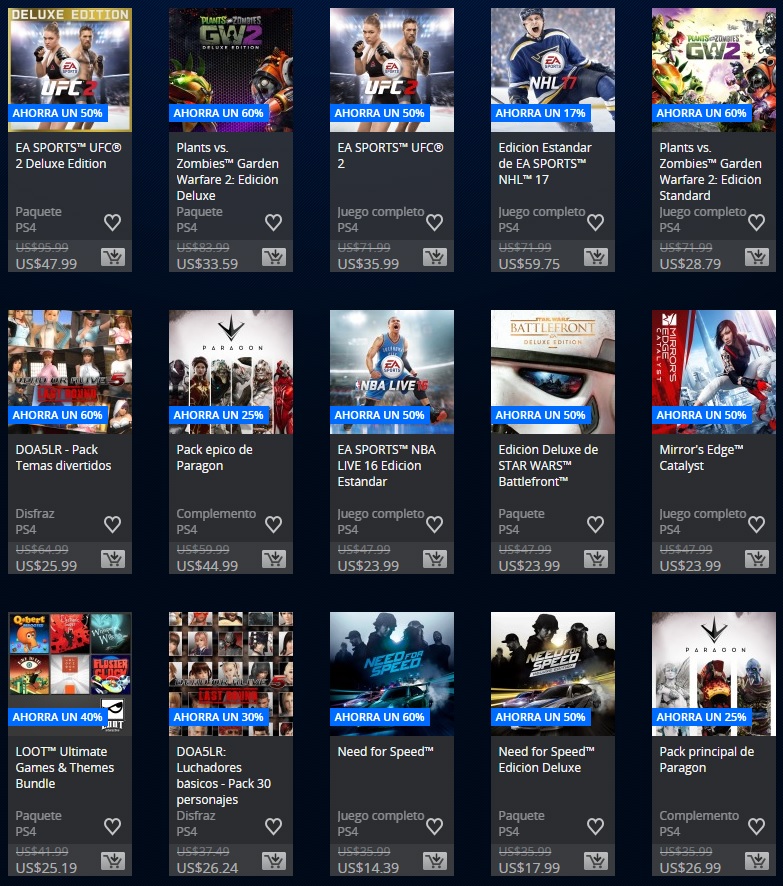The image size is (783, 886).
Task: Add EA SPORTS UFC 2 Deluxe Edition to cart
Action: [x=113, y=257]
